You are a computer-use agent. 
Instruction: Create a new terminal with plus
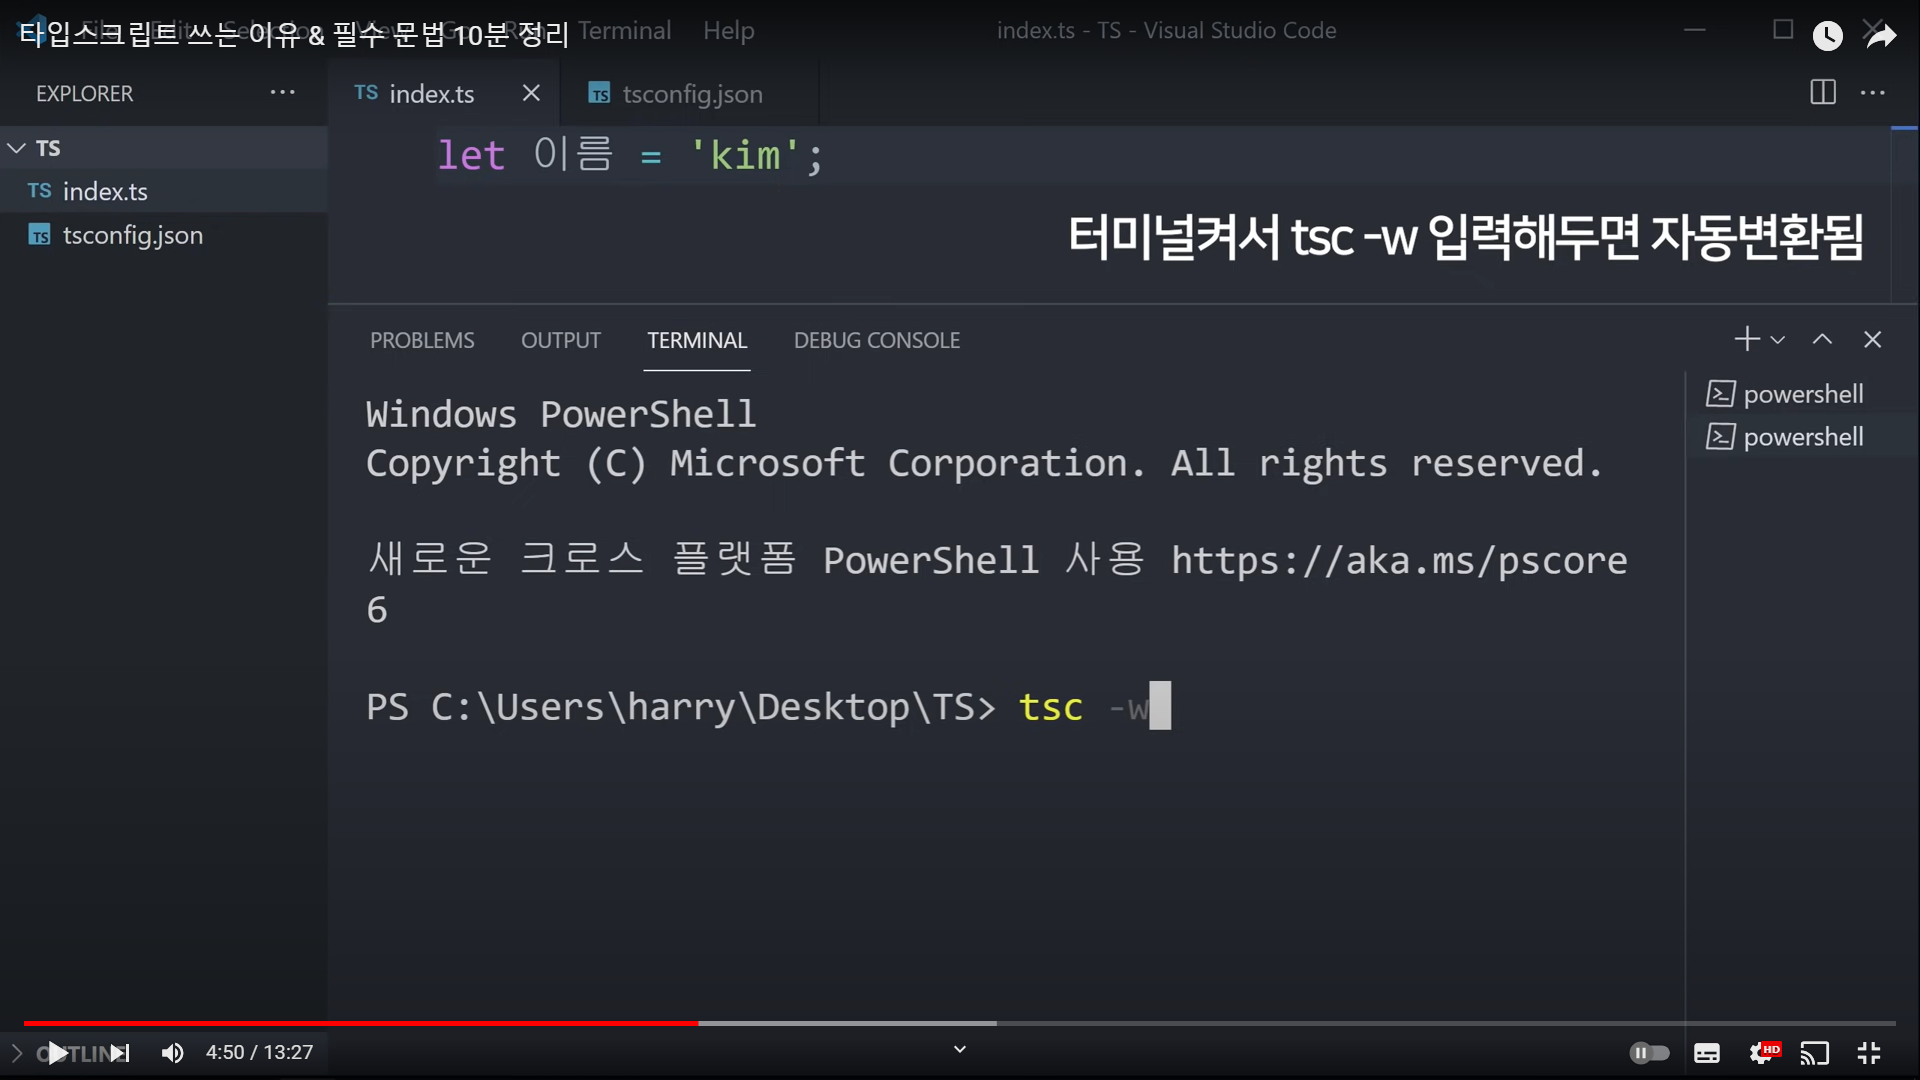tap(1747, 339)
